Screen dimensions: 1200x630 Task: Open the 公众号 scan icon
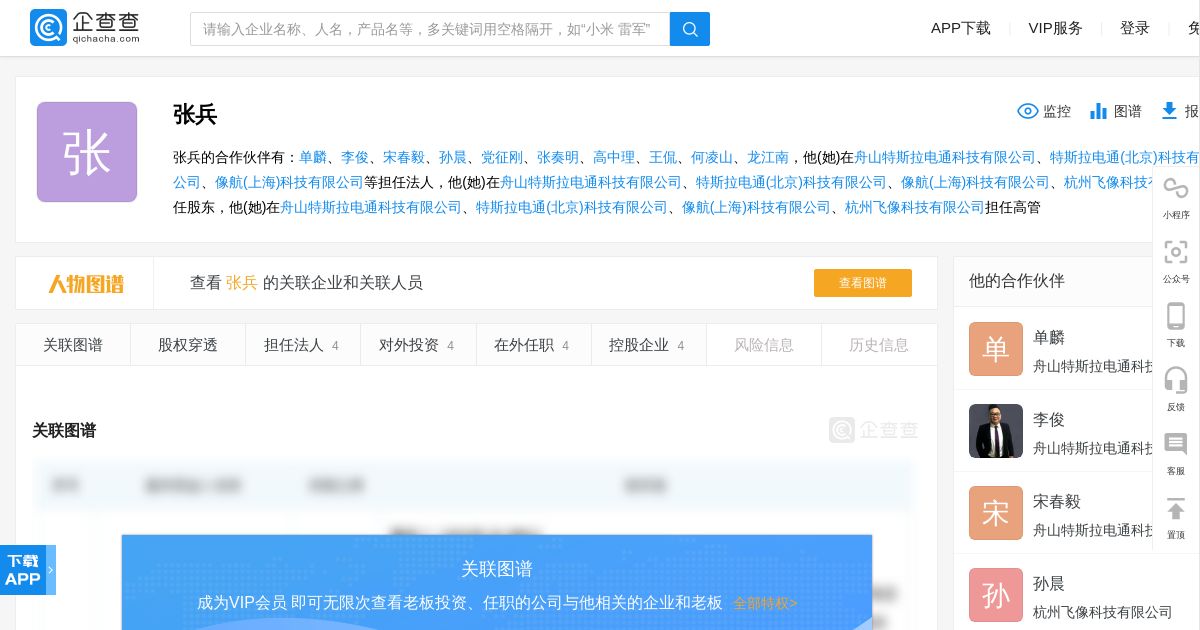[x=1176, y=252]
